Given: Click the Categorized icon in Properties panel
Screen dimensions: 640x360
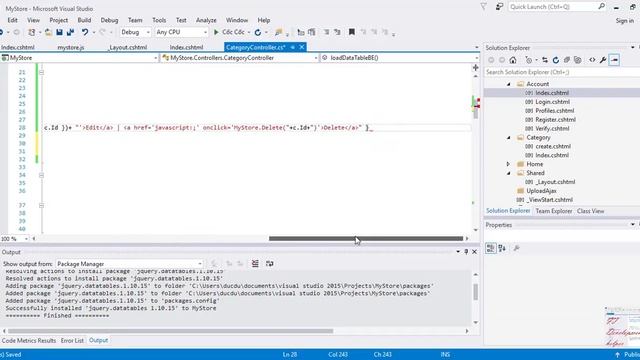Looking at the screenshot, I should click(491, 248).
